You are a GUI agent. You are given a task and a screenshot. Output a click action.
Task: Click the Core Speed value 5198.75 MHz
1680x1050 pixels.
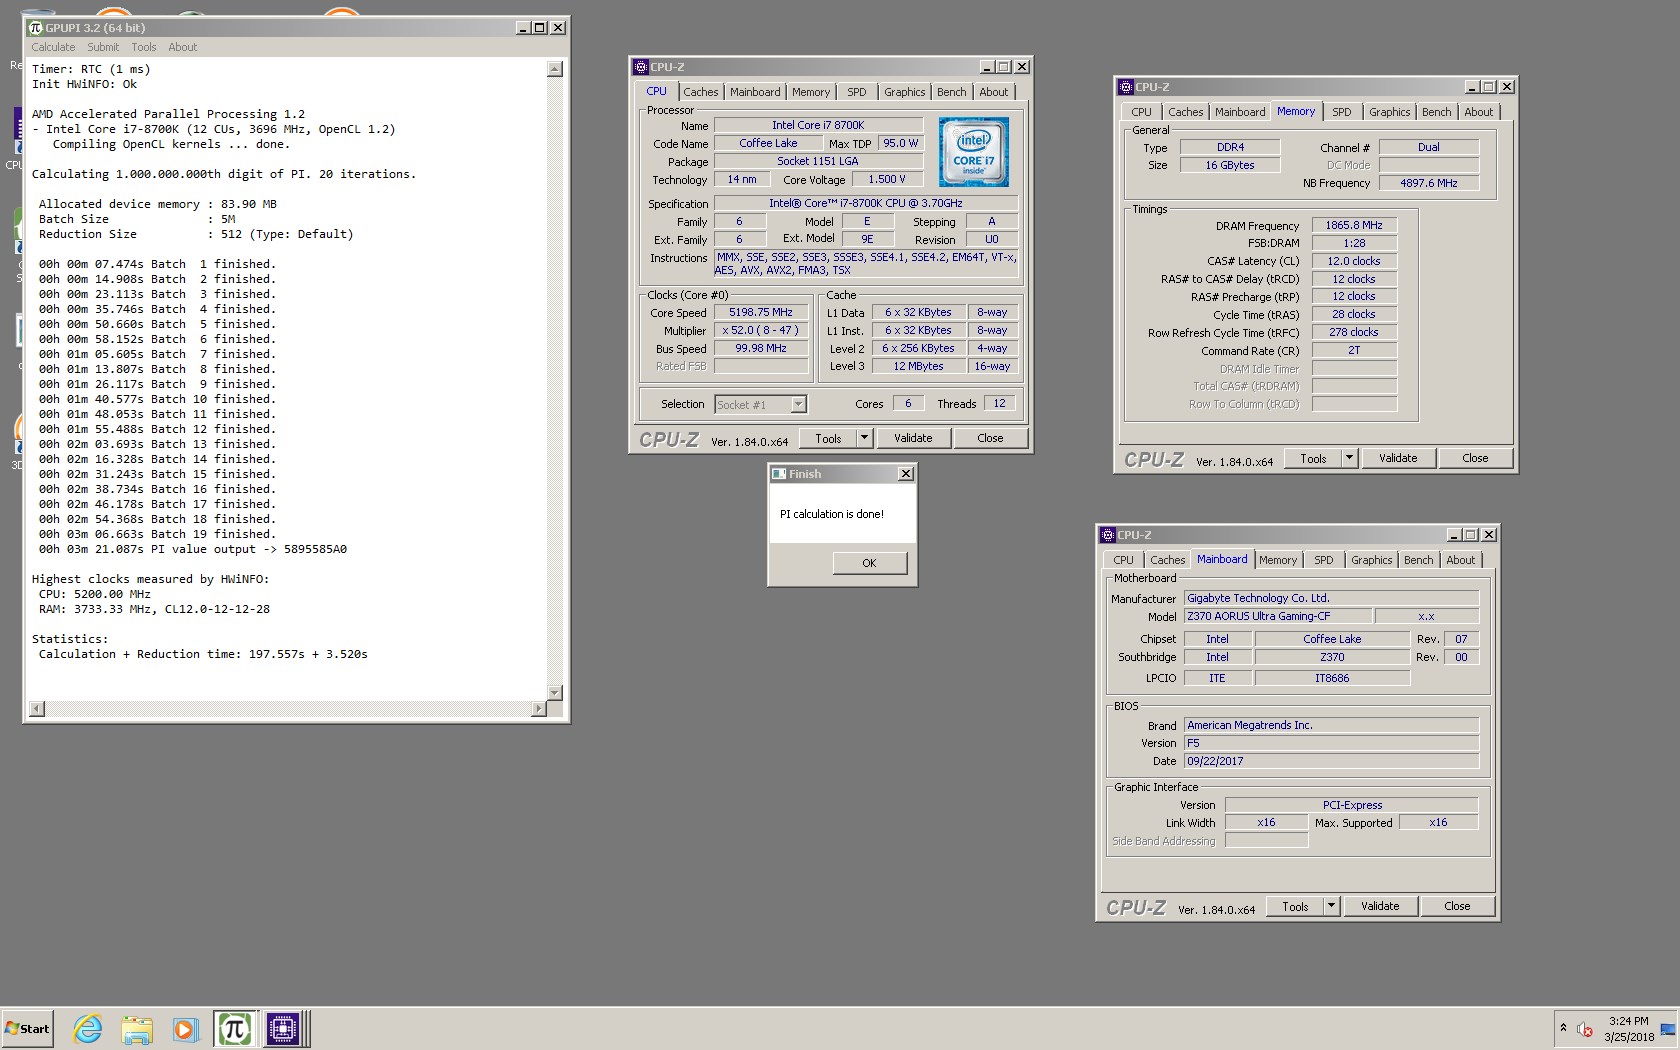[x=761, y=312]
